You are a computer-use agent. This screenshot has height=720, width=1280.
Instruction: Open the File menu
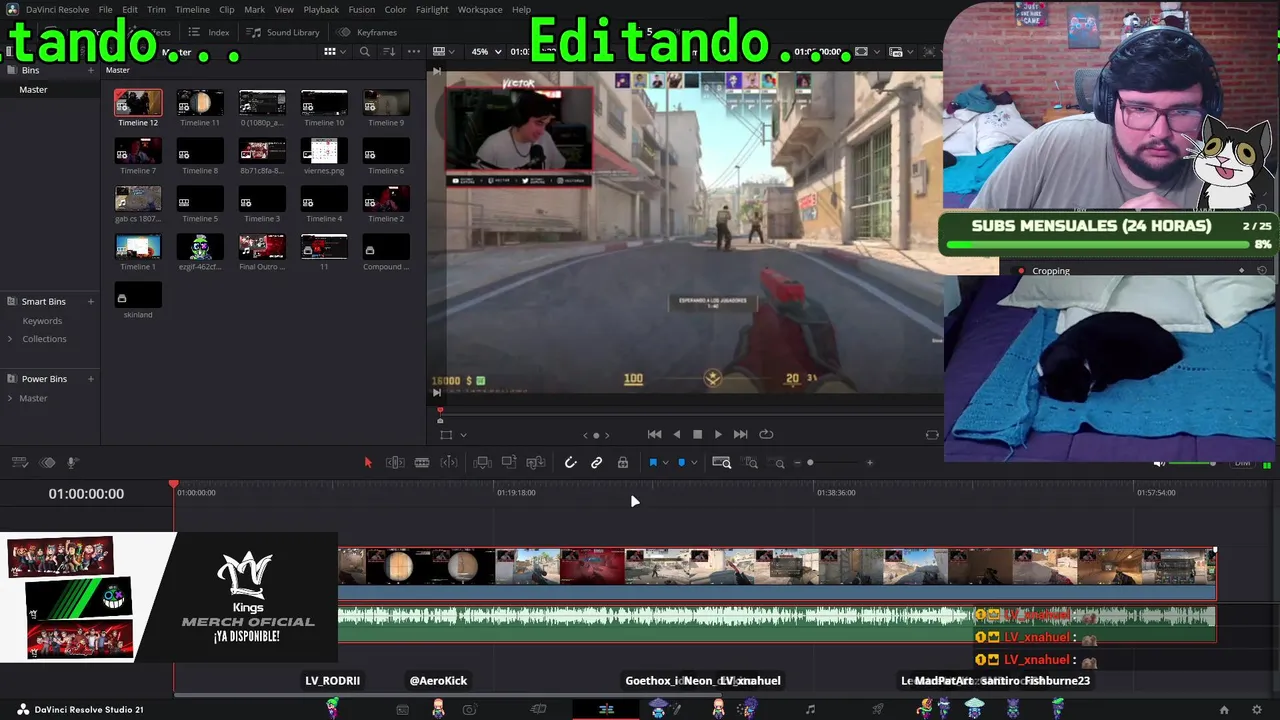[x=105, y=9]
